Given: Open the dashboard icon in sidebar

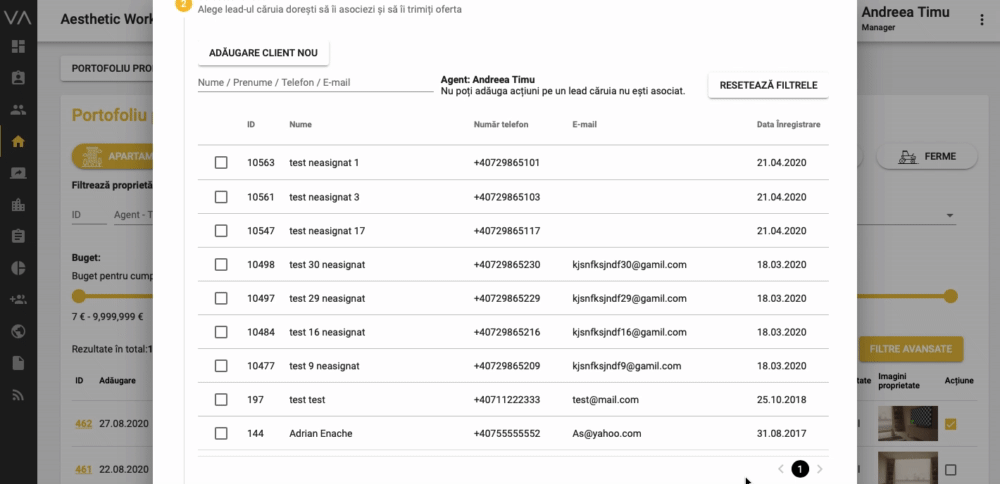Looking at the screenshot, I should [17, 46].
